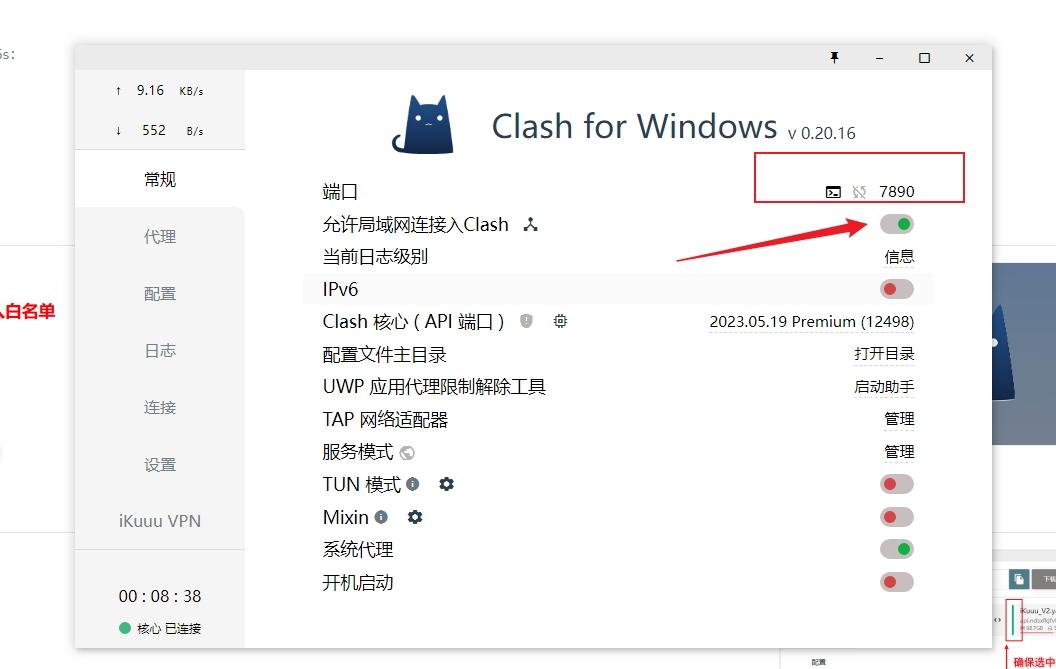This screenshot has width=1056, height=669.
Task: Click the 系统代理 label
Action: coord(358,550)
